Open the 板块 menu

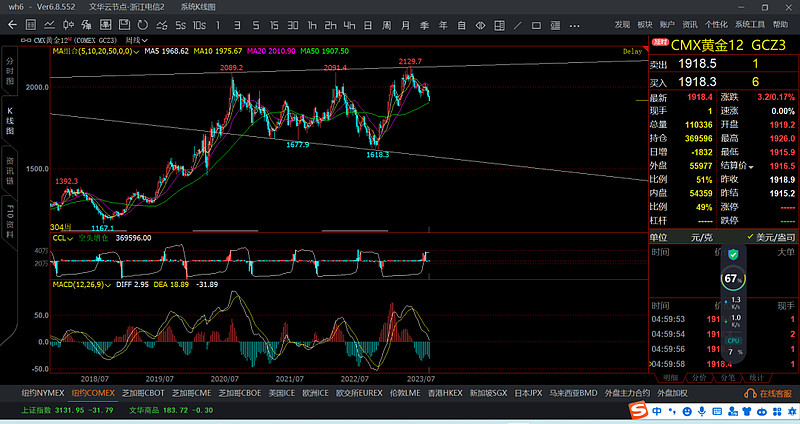point(645,24)
